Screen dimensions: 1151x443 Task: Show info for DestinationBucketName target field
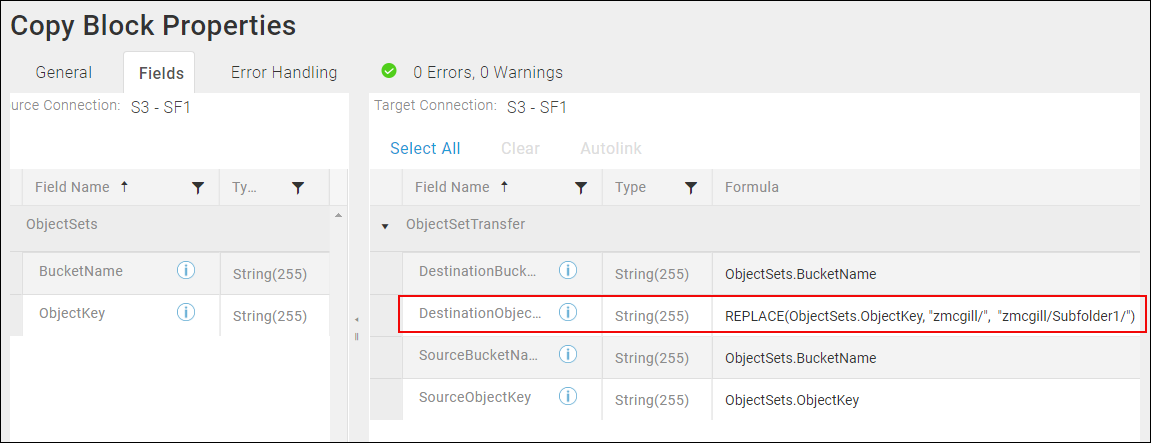[567, 271]
